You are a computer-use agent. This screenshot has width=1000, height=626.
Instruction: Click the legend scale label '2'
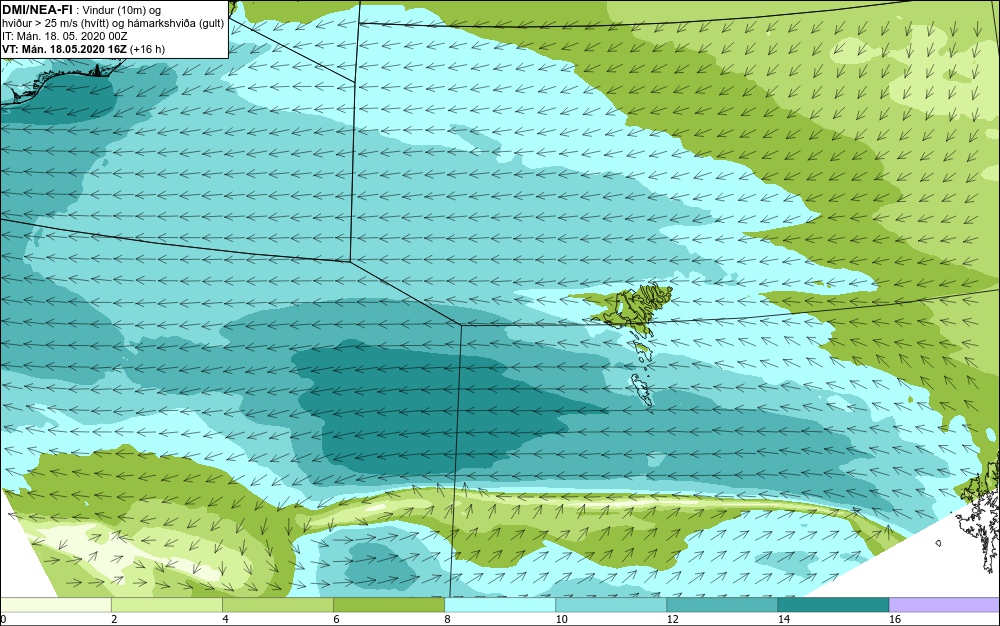point(114,619)
